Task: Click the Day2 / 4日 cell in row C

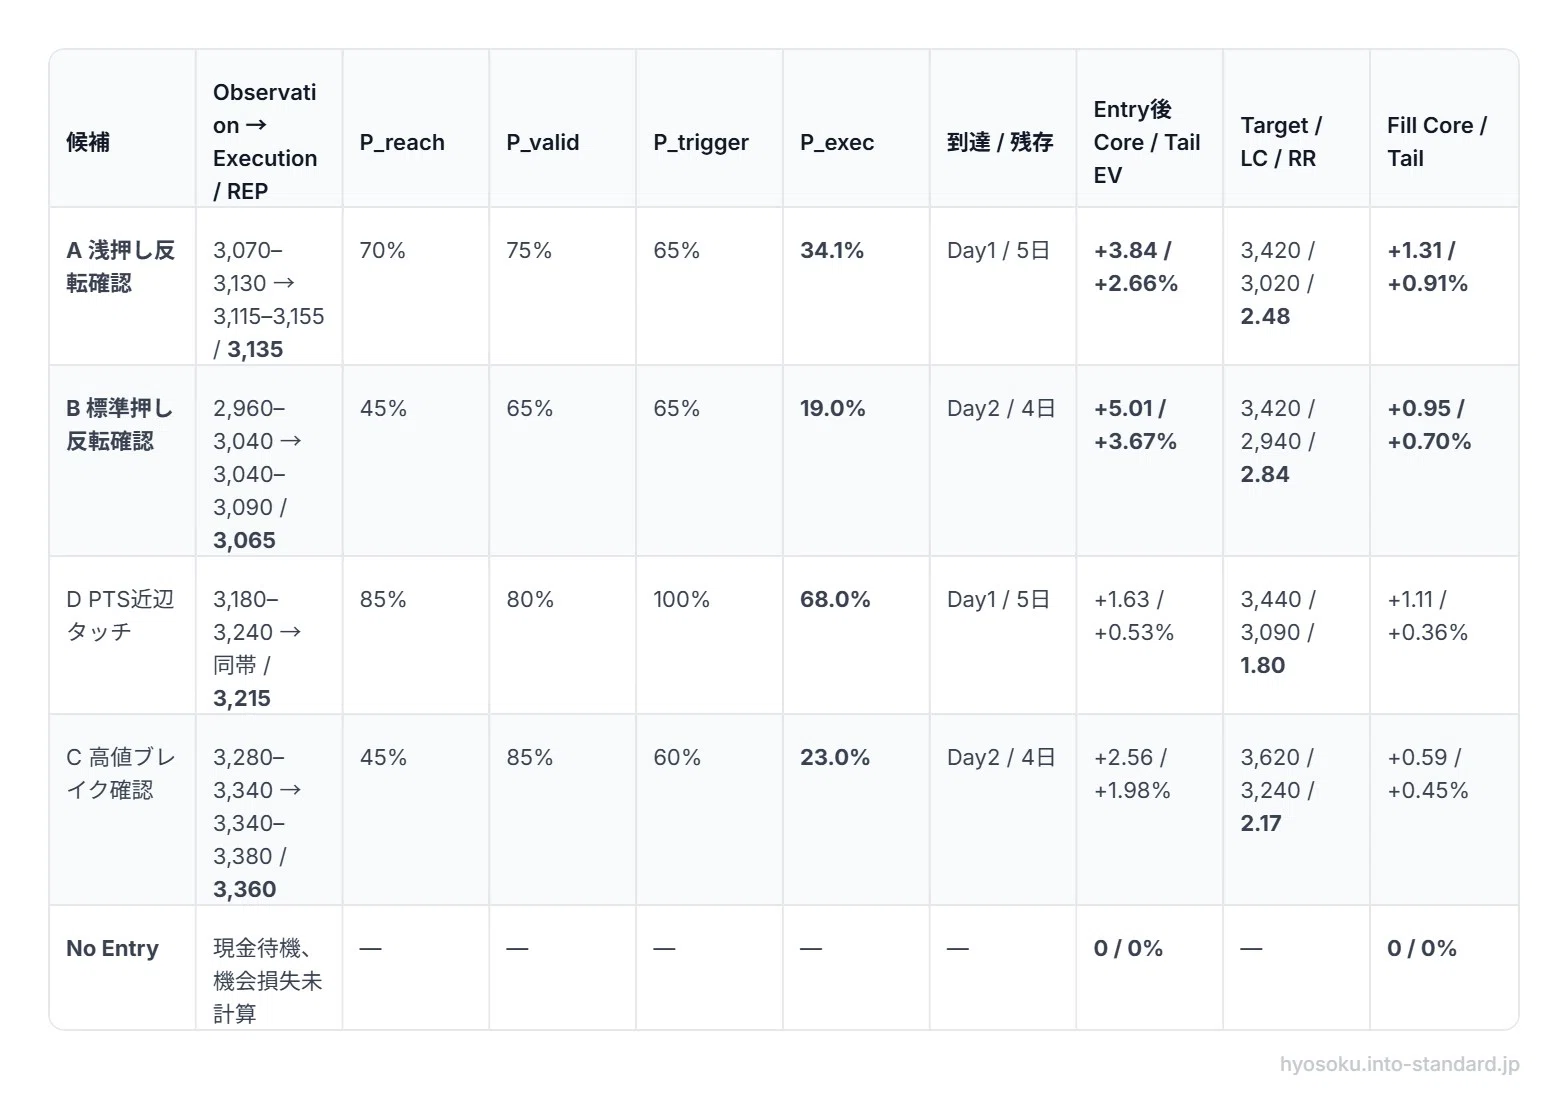Action: point(1001,757)
